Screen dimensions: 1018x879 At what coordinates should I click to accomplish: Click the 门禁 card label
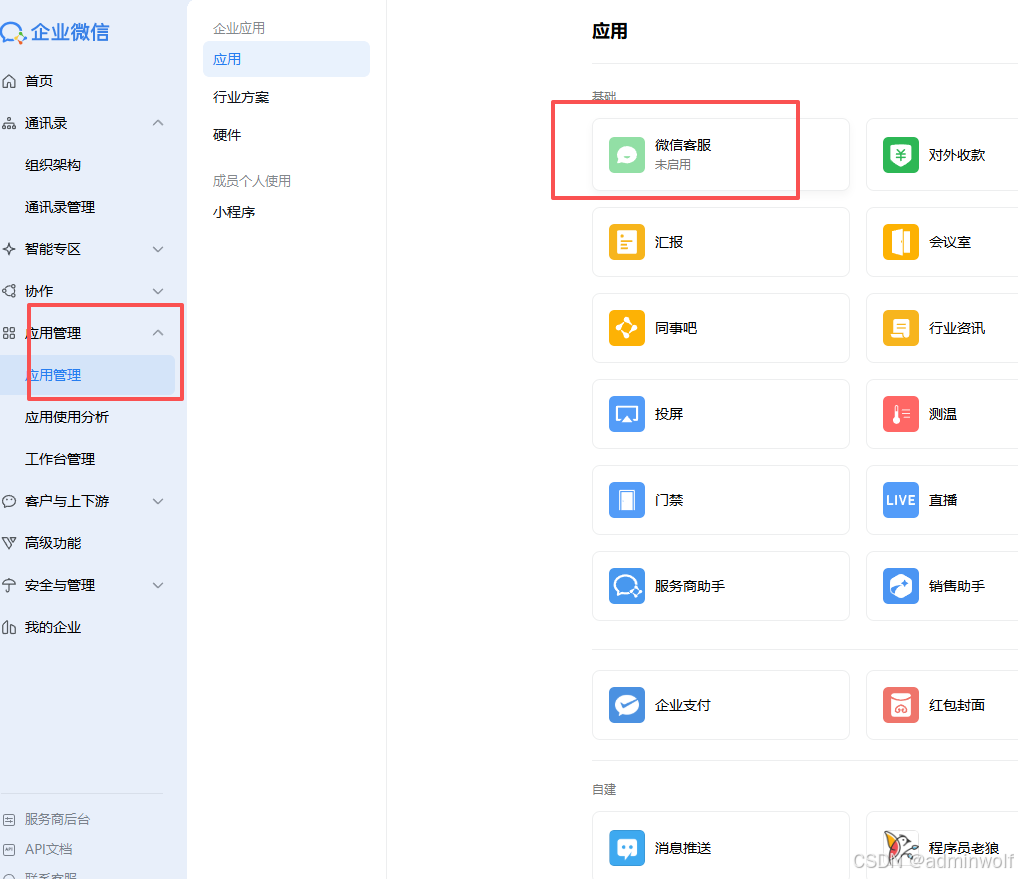click(669, 501)
